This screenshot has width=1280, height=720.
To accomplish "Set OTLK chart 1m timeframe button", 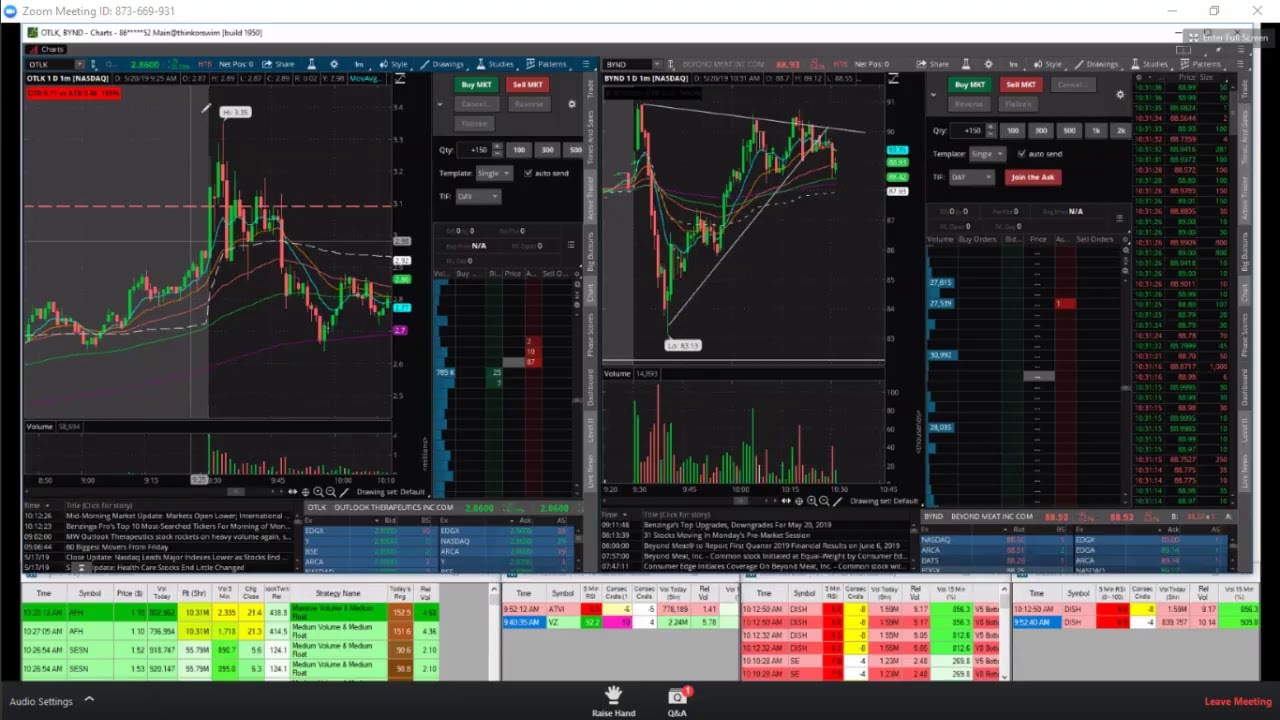I will click(359, 64).
